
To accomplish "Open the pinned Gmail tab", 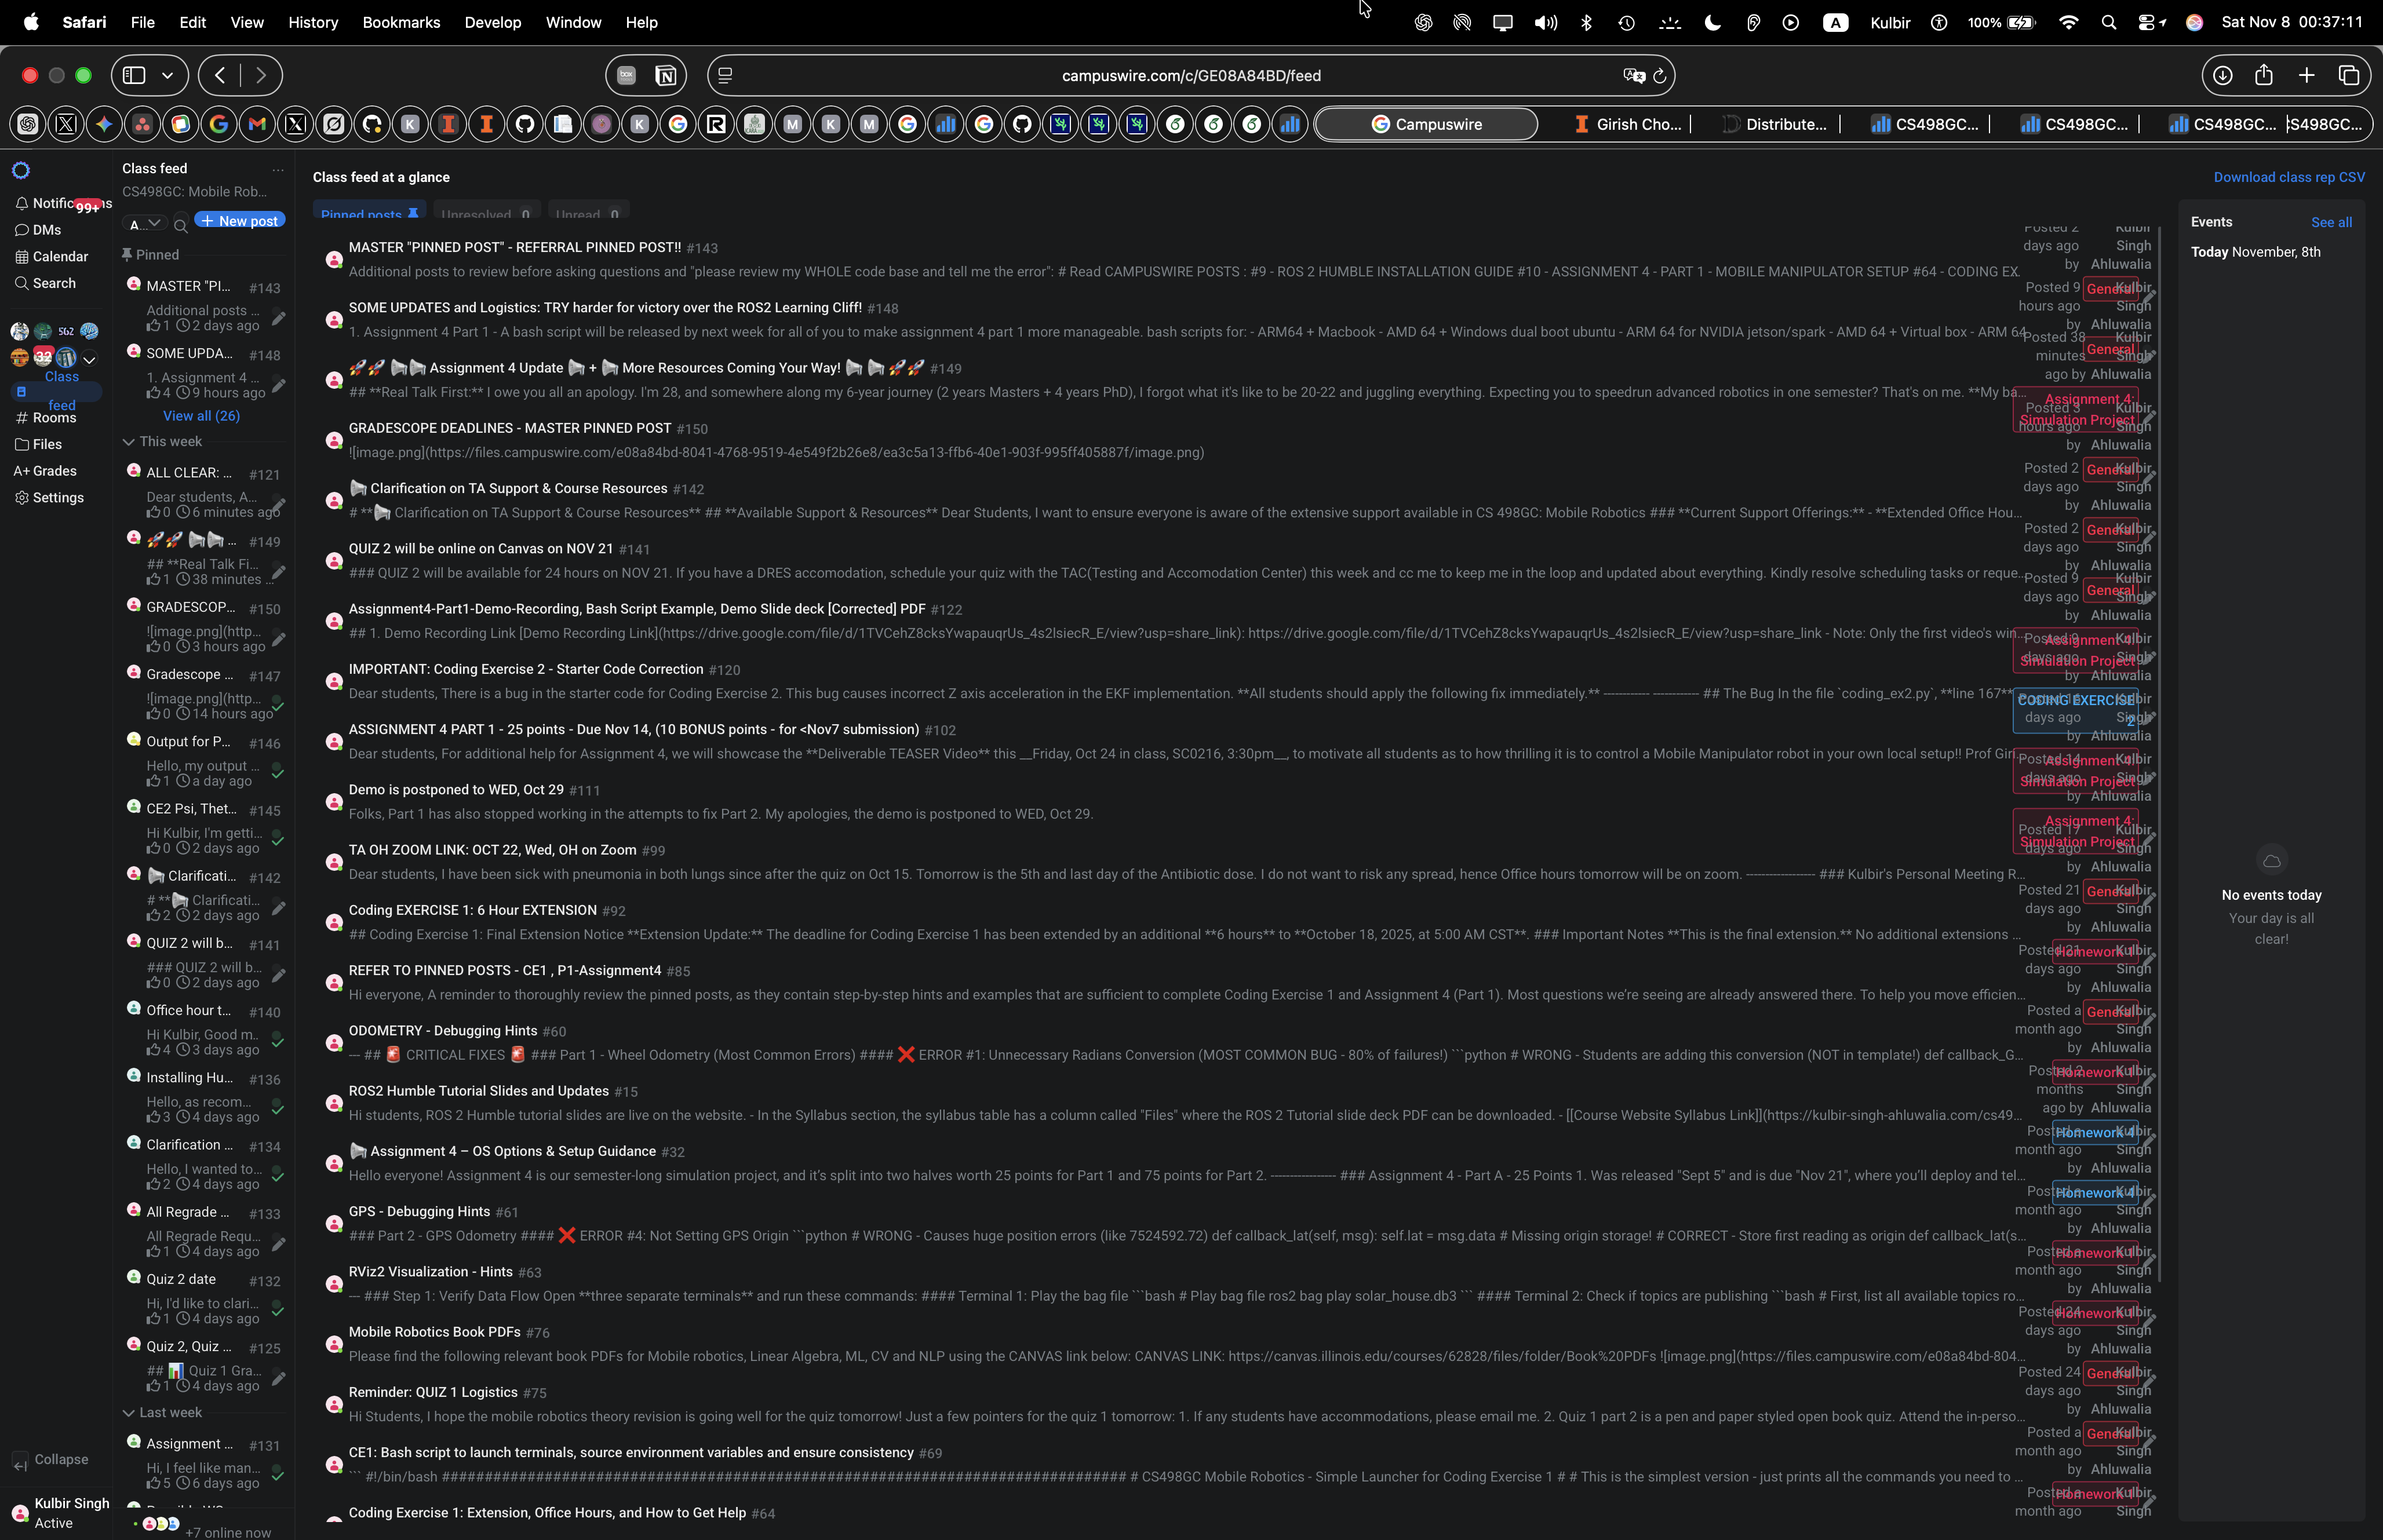I will pyautogui.click(x=257, y=124).
